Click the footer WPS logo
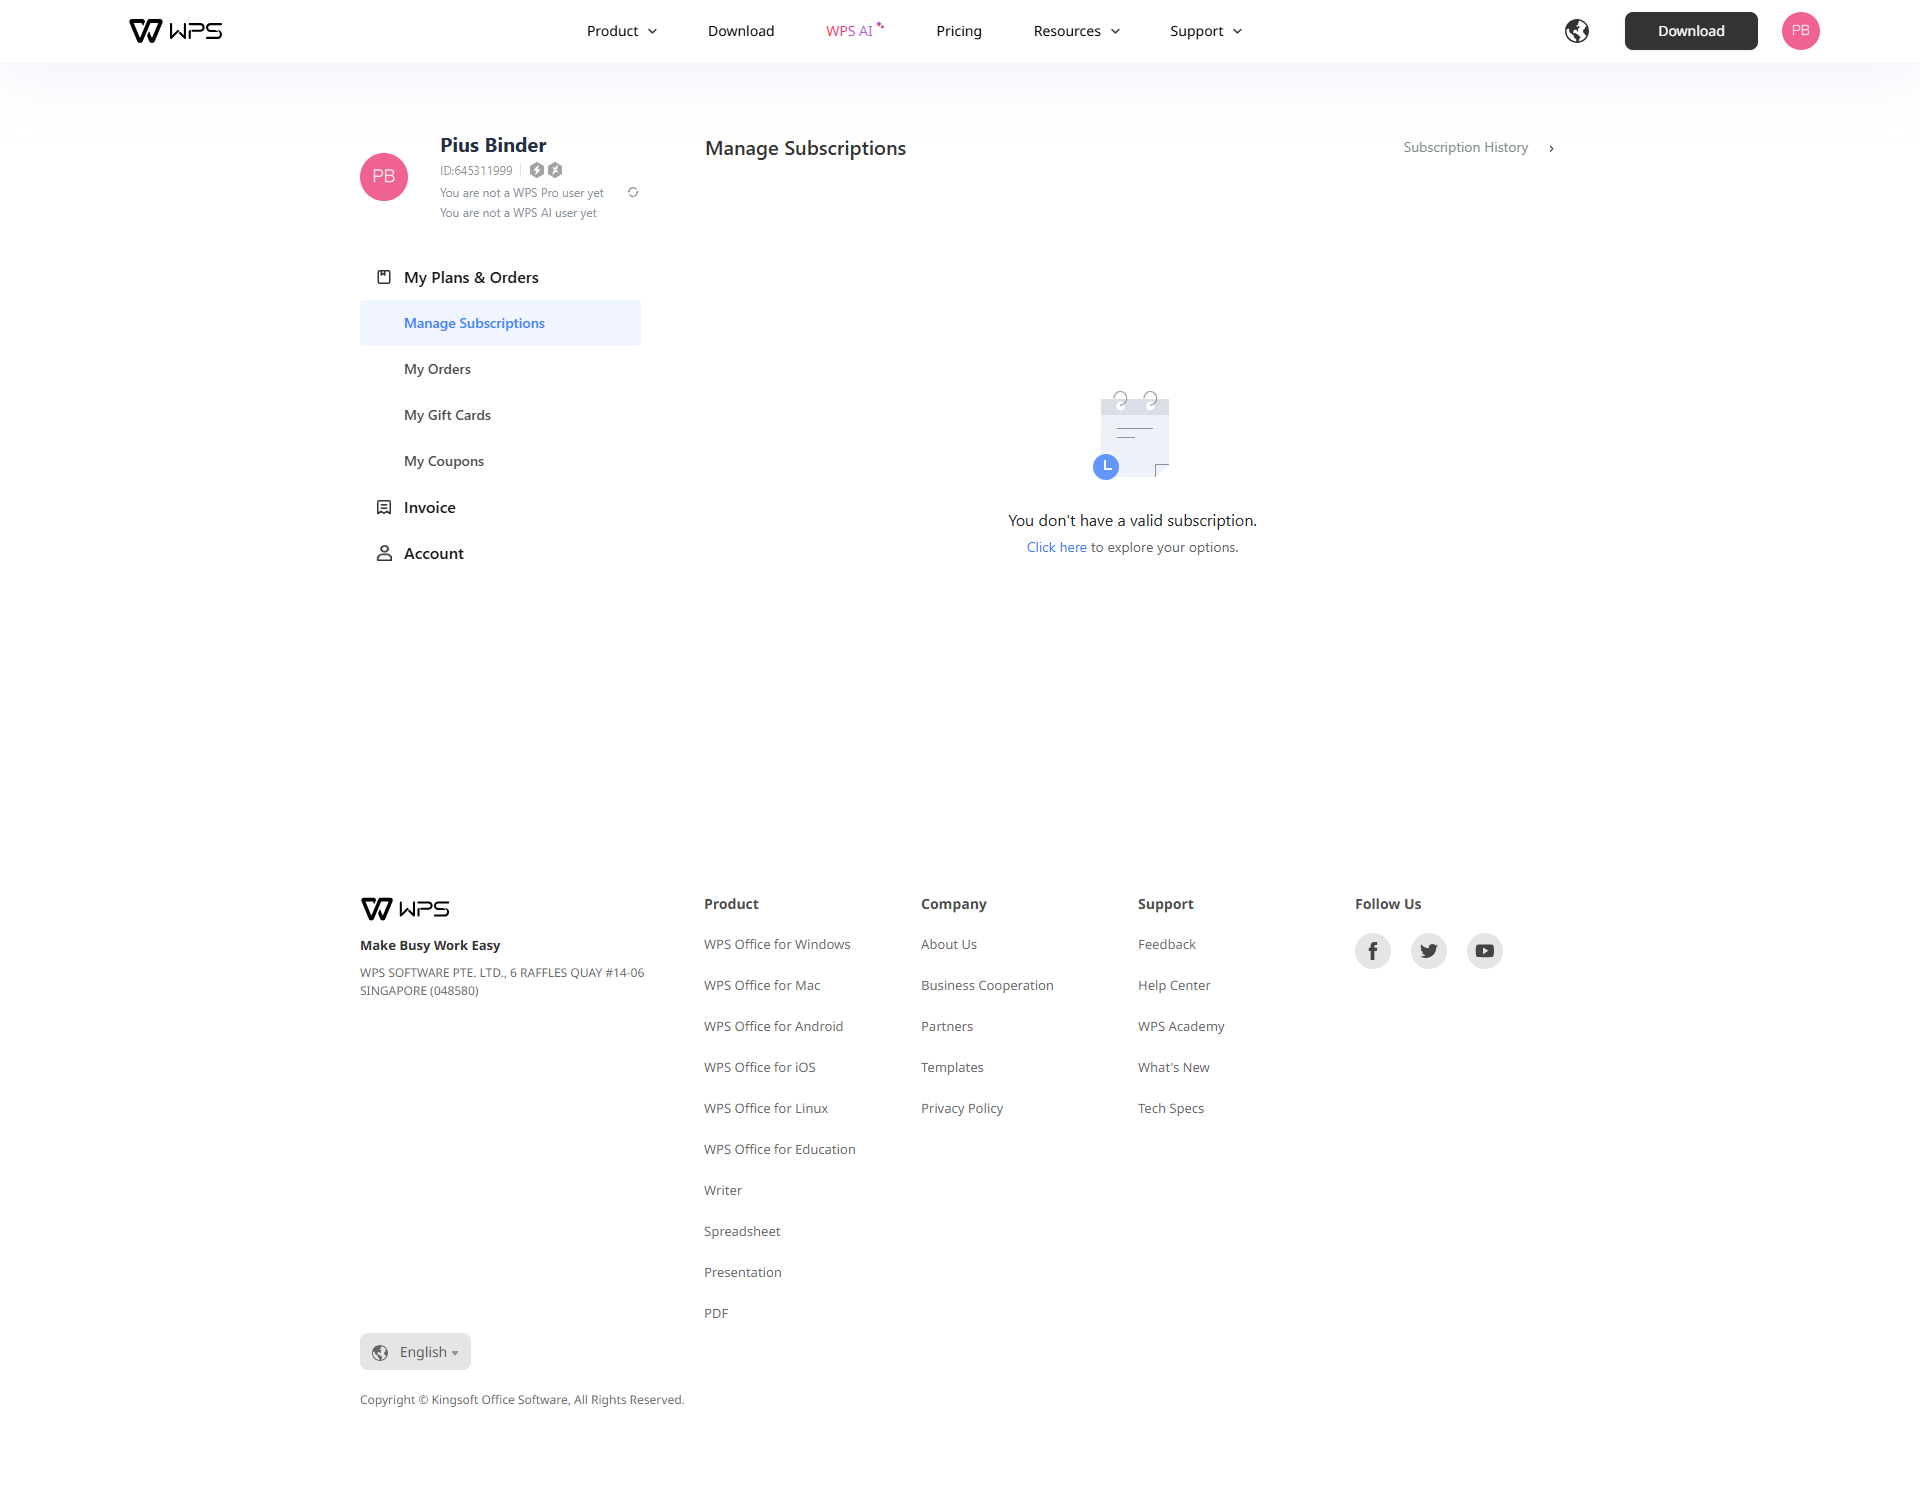The height and width of the screenshot is (1494, 1920). pos(405,908)
